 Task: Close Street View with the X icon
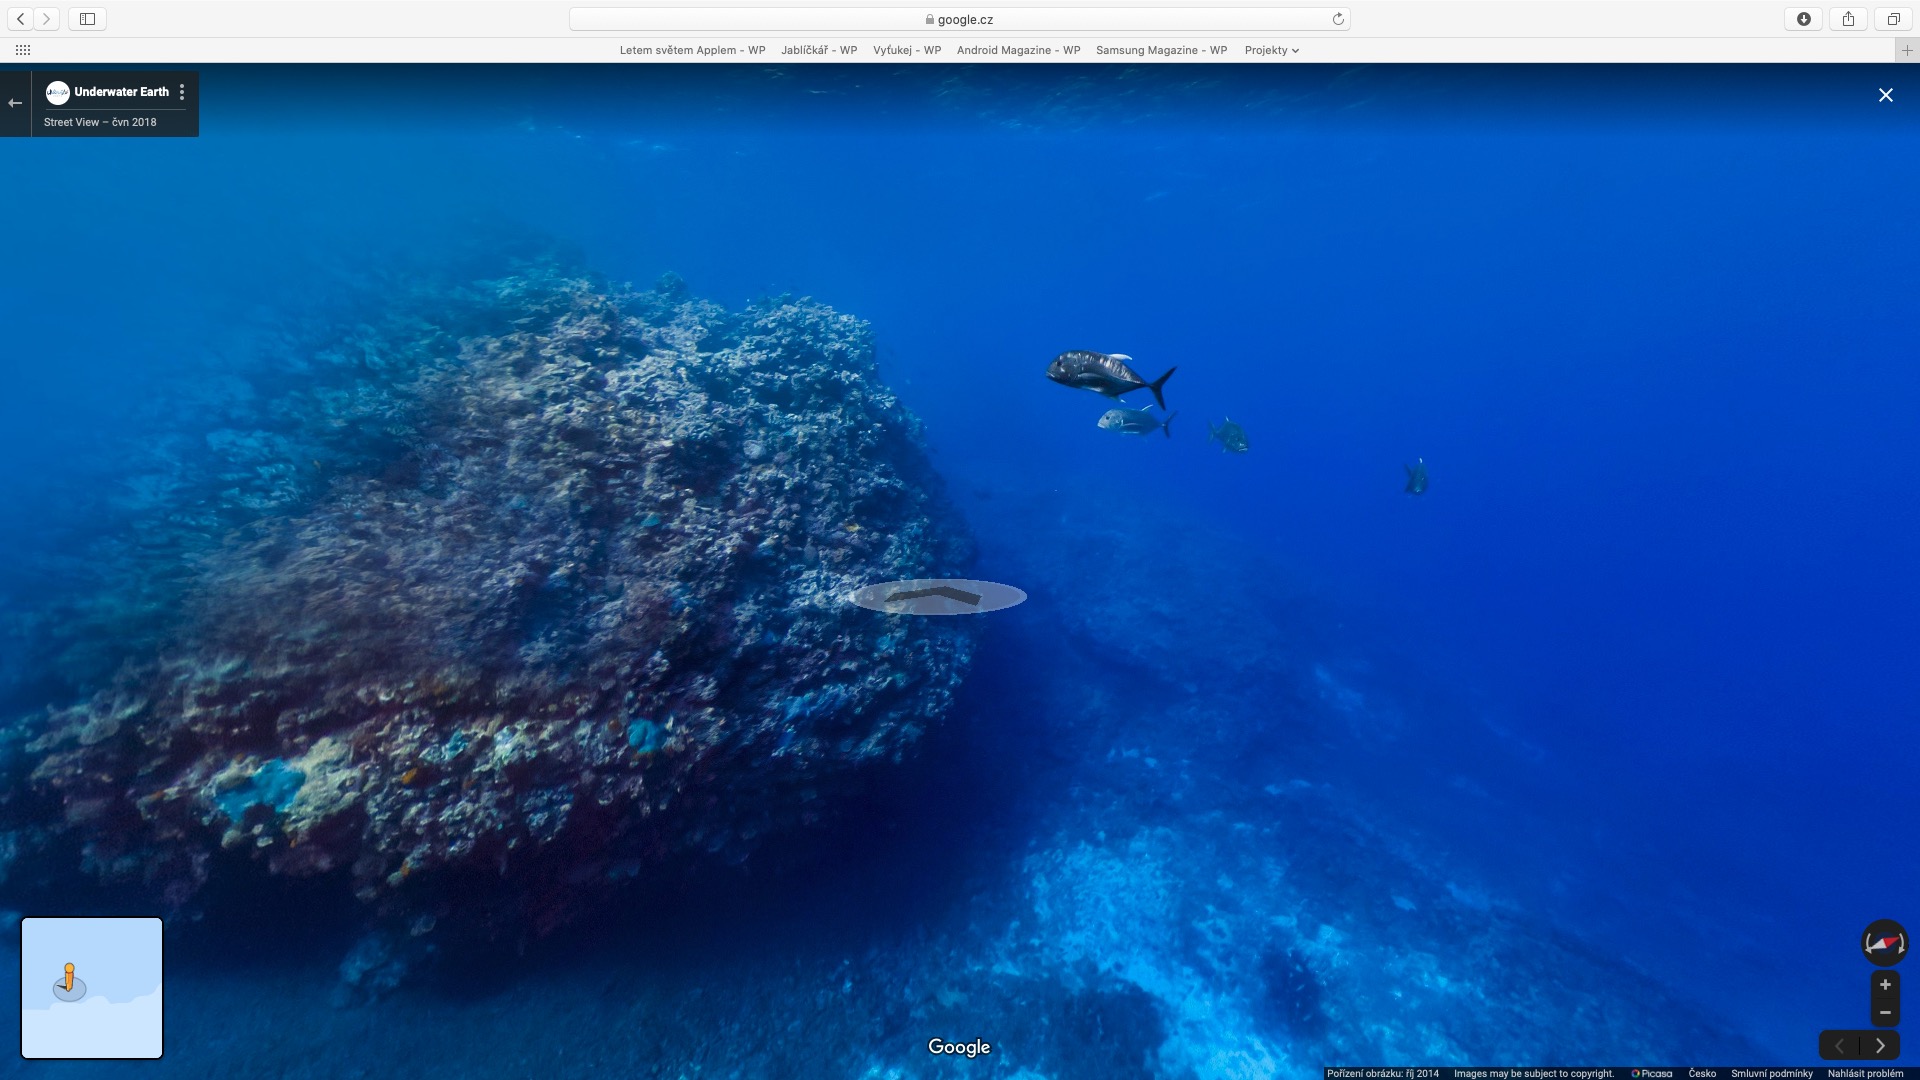pos(1885,95)
